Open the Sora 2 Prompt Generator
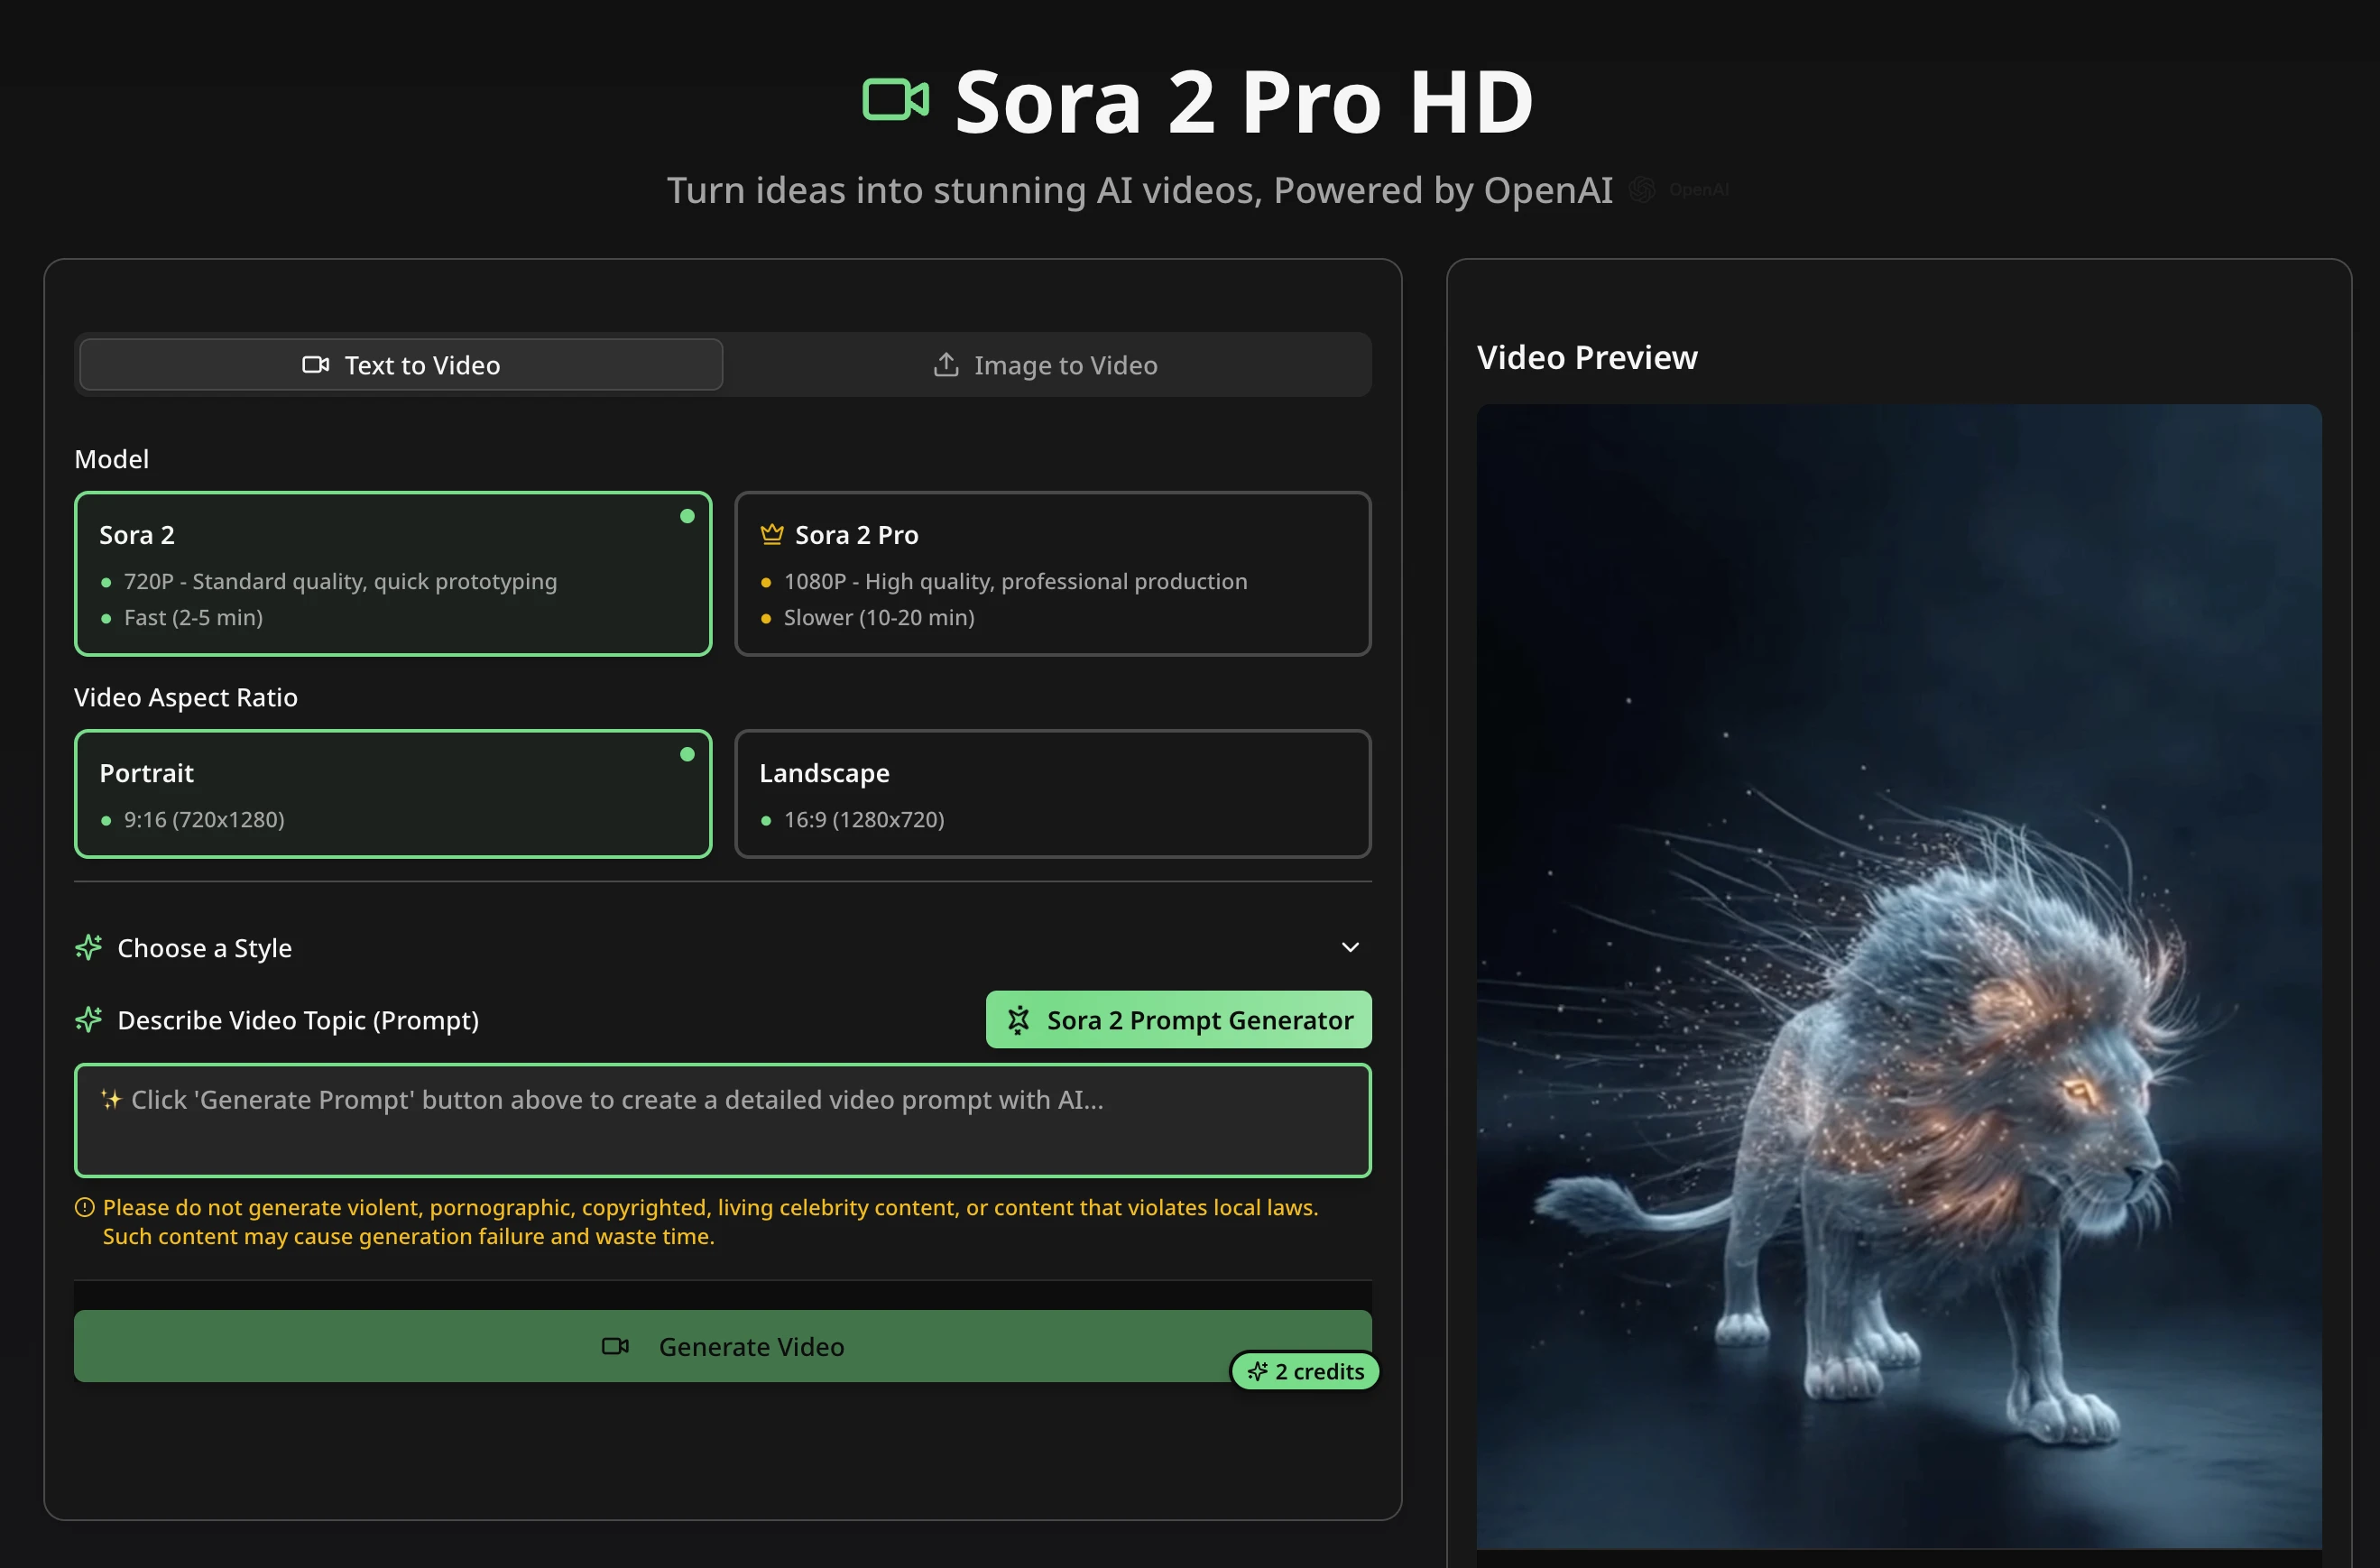Screen dimensions: 2380x1568 1178,1020
